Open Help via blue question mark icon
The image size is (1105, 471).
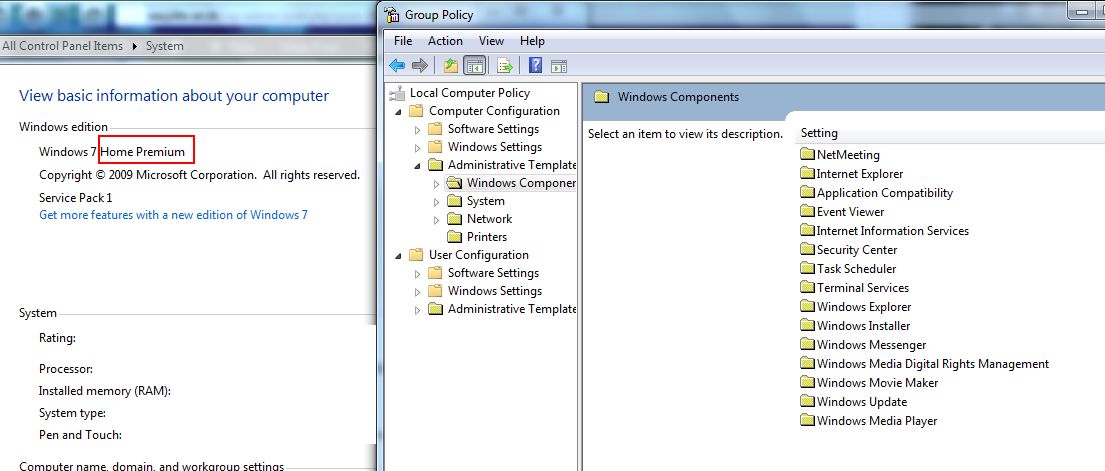pos(536,66)
